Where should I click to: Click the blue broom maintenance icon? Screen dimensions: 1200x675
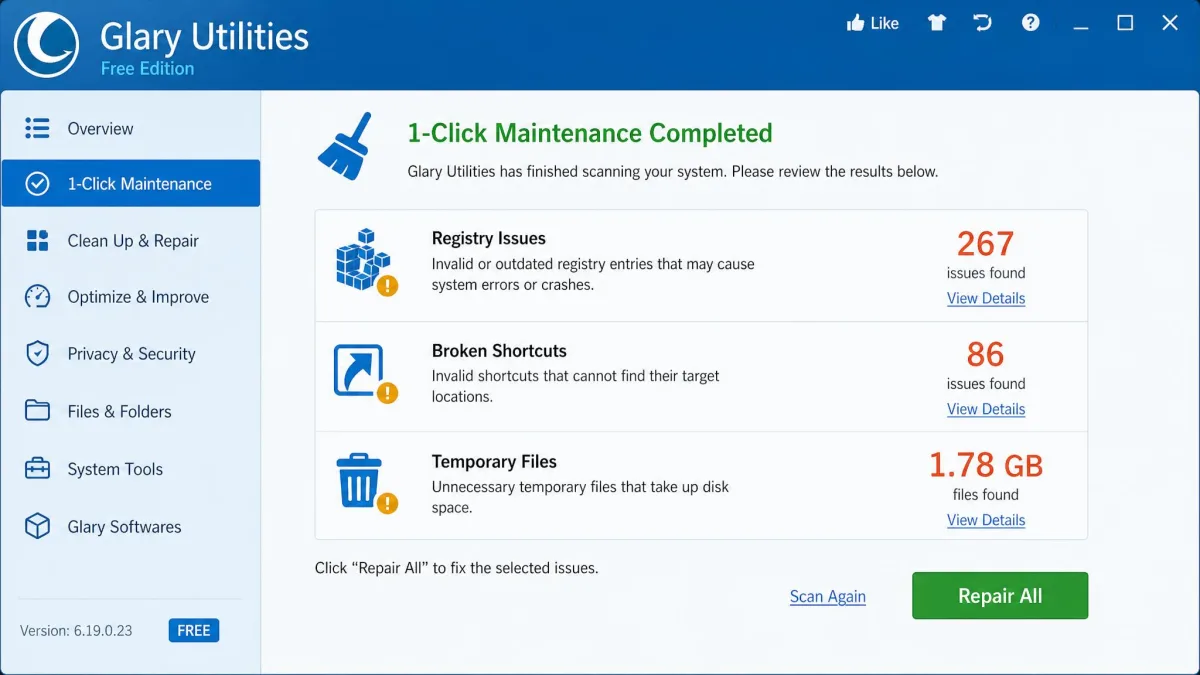point(344,145)
